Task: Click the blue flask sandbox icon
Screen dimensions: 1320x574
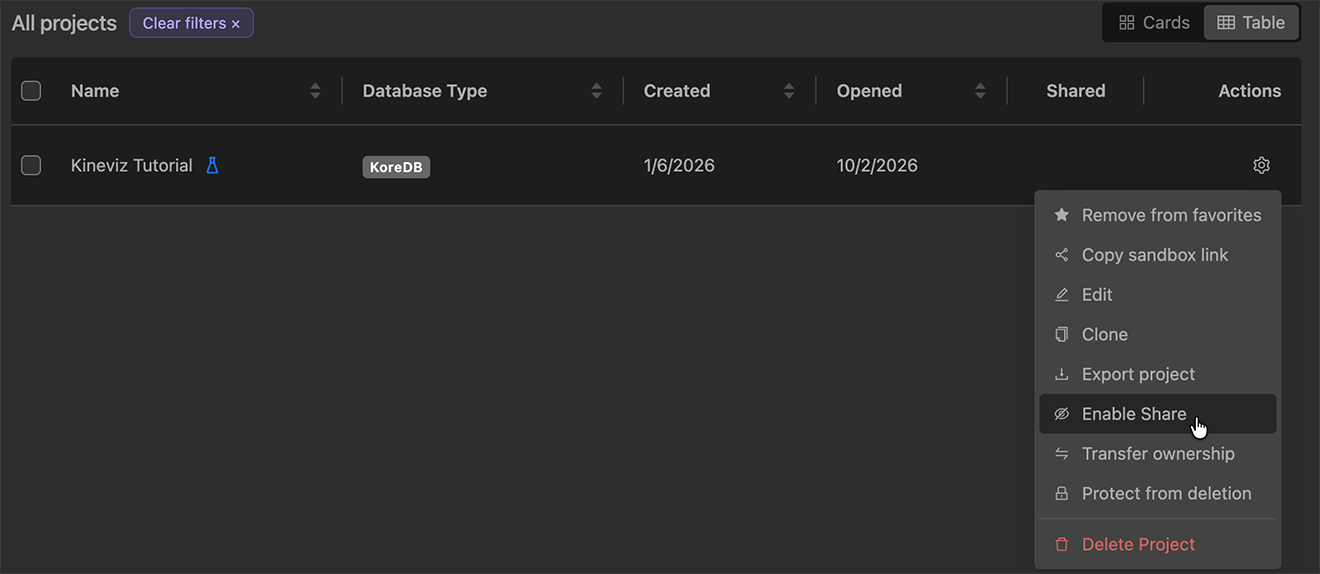Action: pyautogui.click(x=212, y=165)
